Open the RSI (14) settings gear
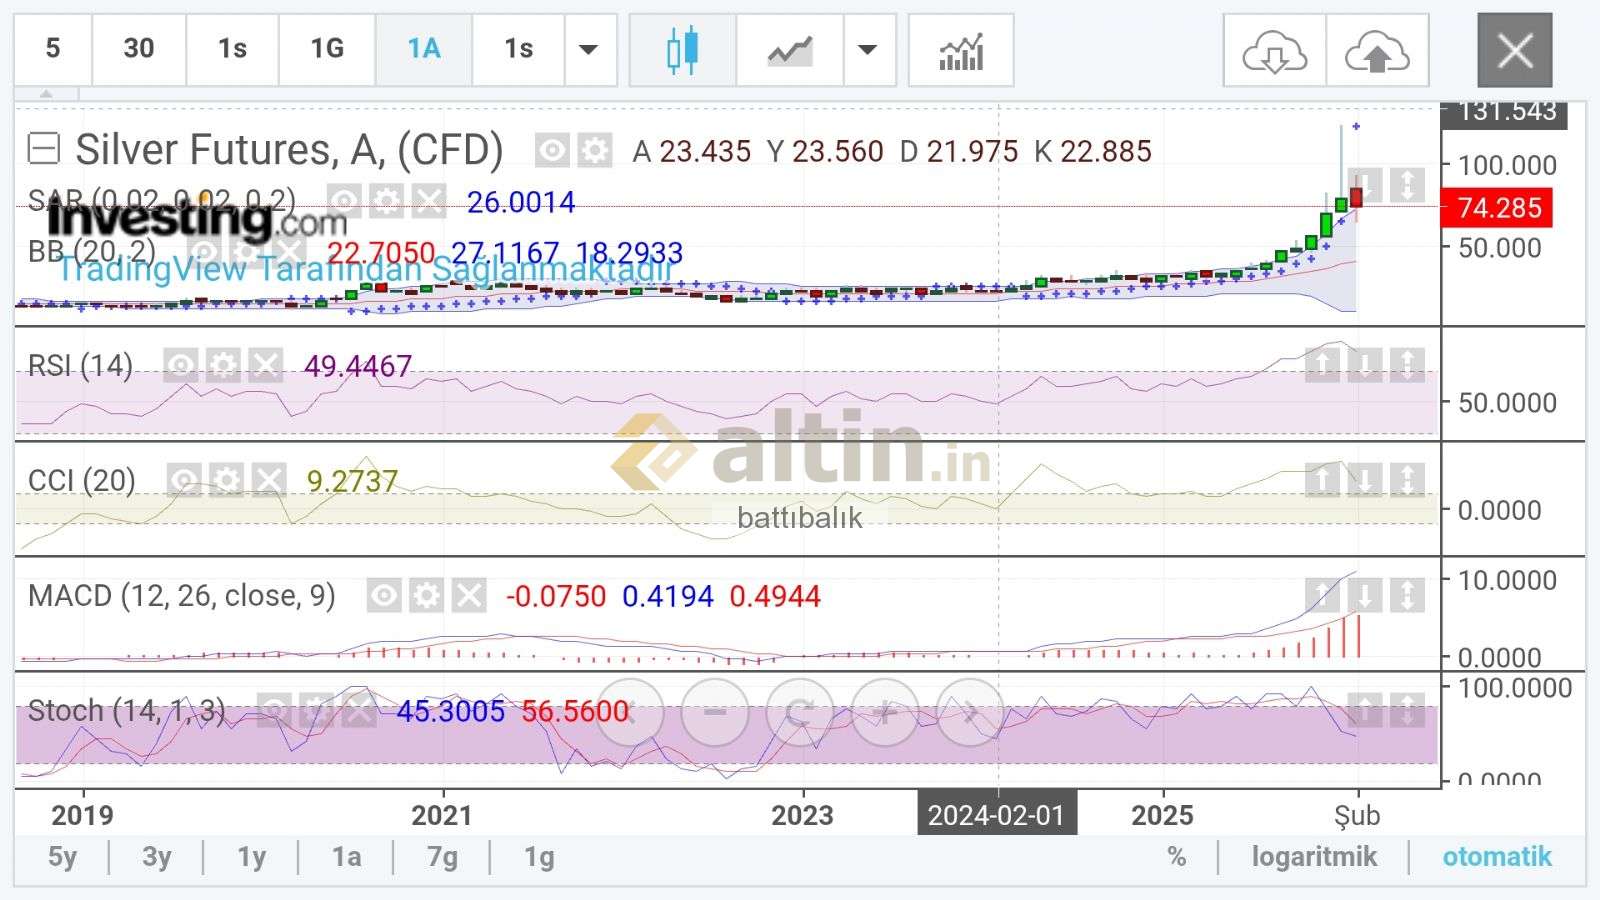The width and height of the screenshot is (1600, 900). (x=223, y=366)
